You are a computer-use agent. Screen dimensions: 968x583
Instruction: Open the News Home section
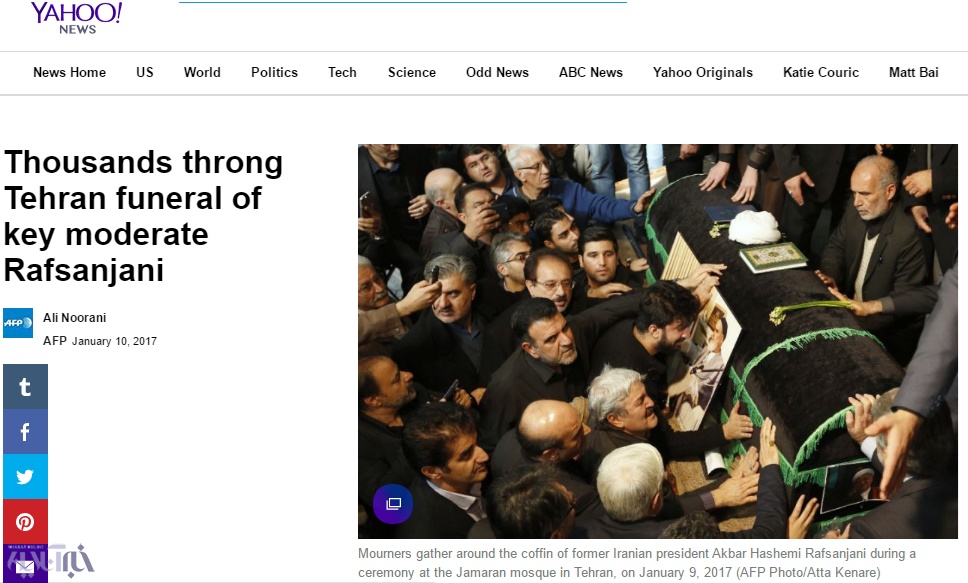pos(70,72)
